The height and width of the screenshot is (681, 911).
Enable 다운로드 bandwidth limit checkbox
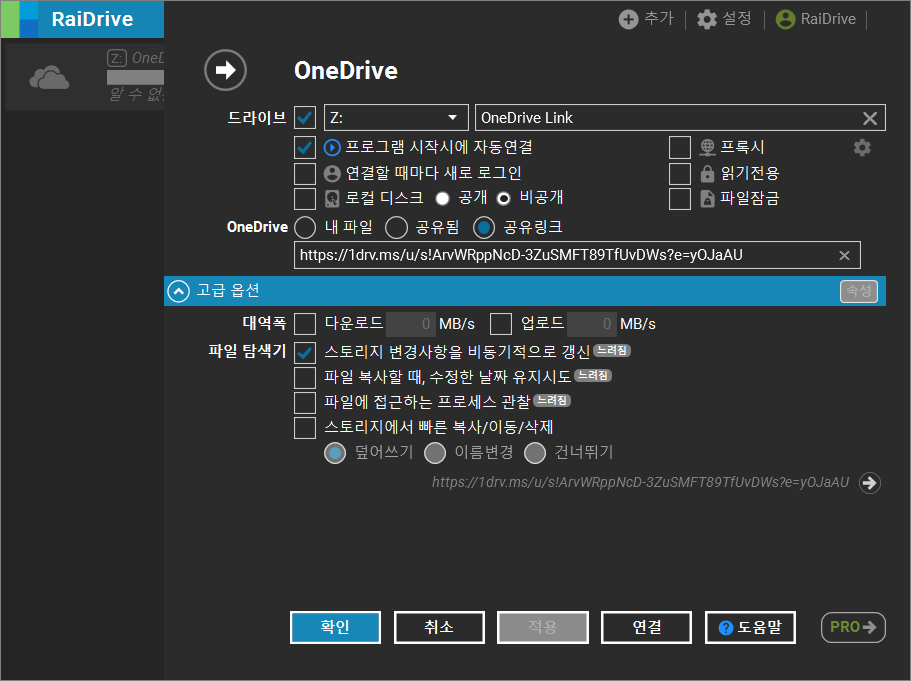point(305,324)
